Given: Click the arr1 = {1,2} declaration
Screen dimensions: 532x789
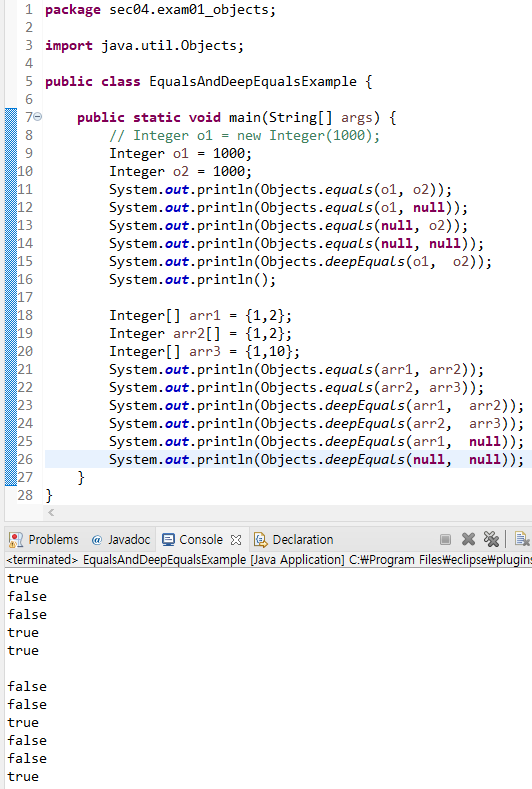Looking at the screenshot, I should 200,316.
